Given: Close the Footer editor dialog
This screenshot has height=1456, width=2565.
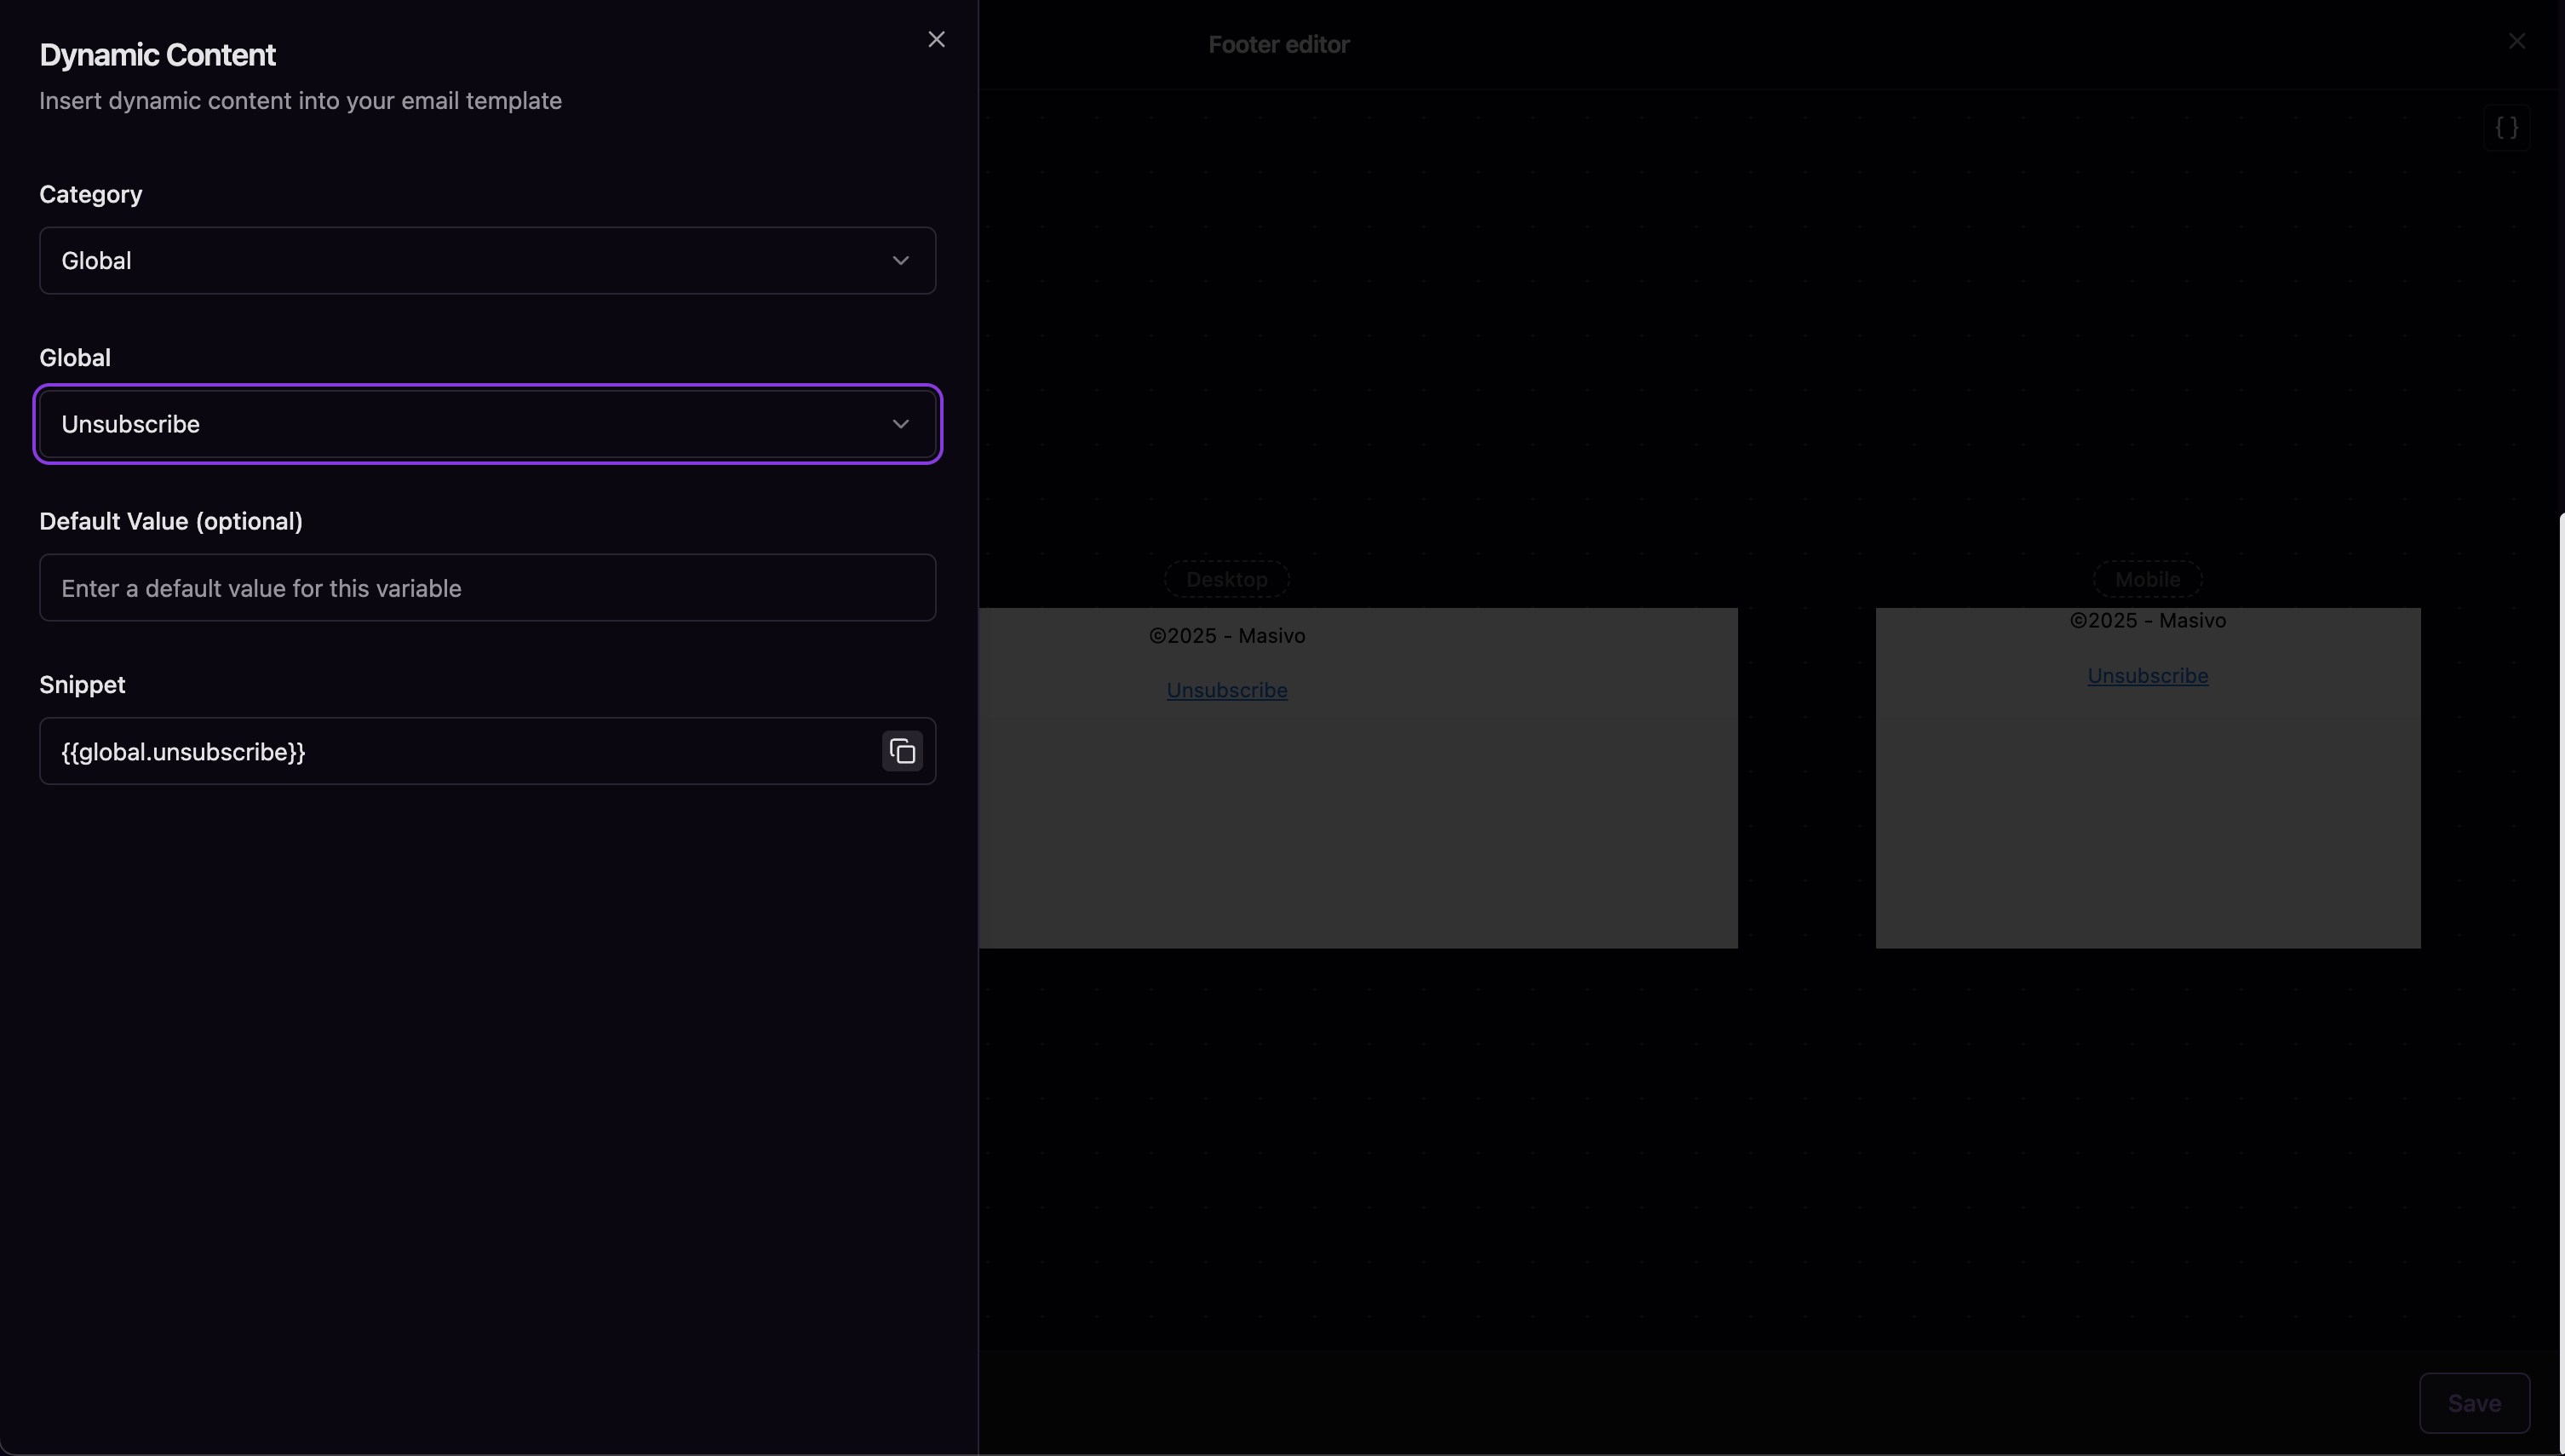Looking at the screenshot, I should click(2516, 41).
